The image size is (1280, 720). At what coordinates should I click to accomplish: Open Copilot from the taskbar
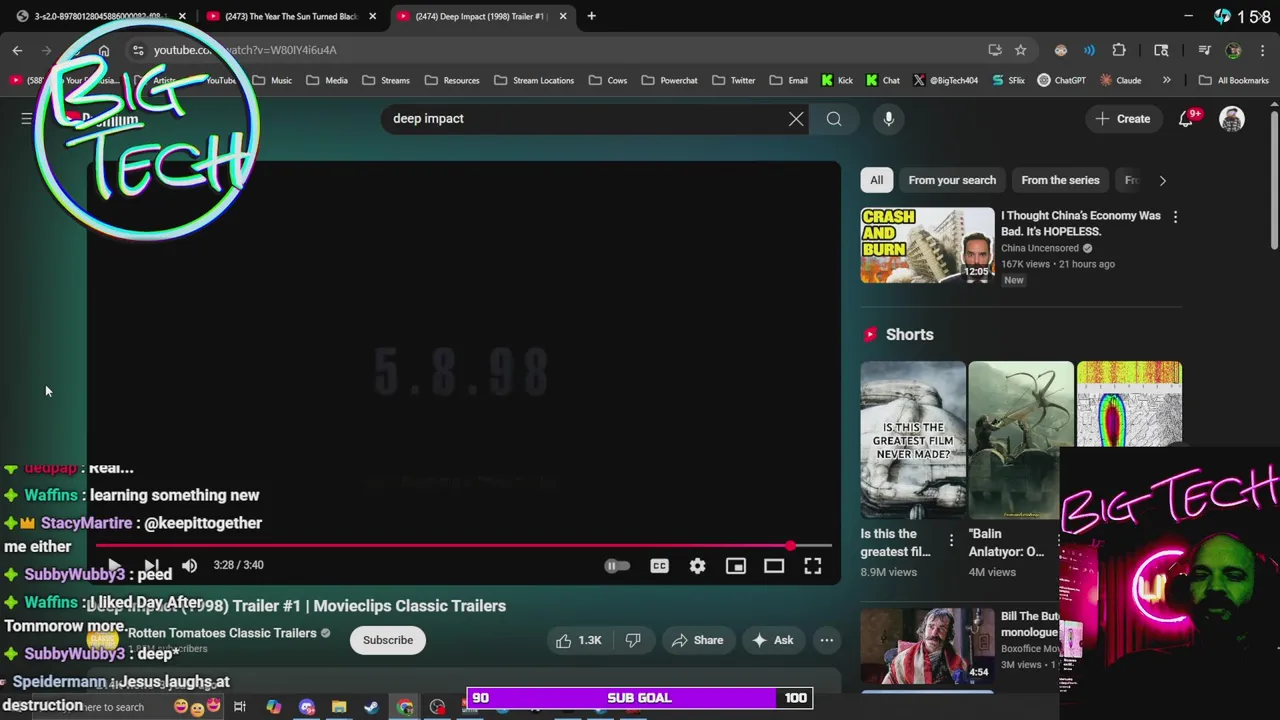[x=273, y=707]
